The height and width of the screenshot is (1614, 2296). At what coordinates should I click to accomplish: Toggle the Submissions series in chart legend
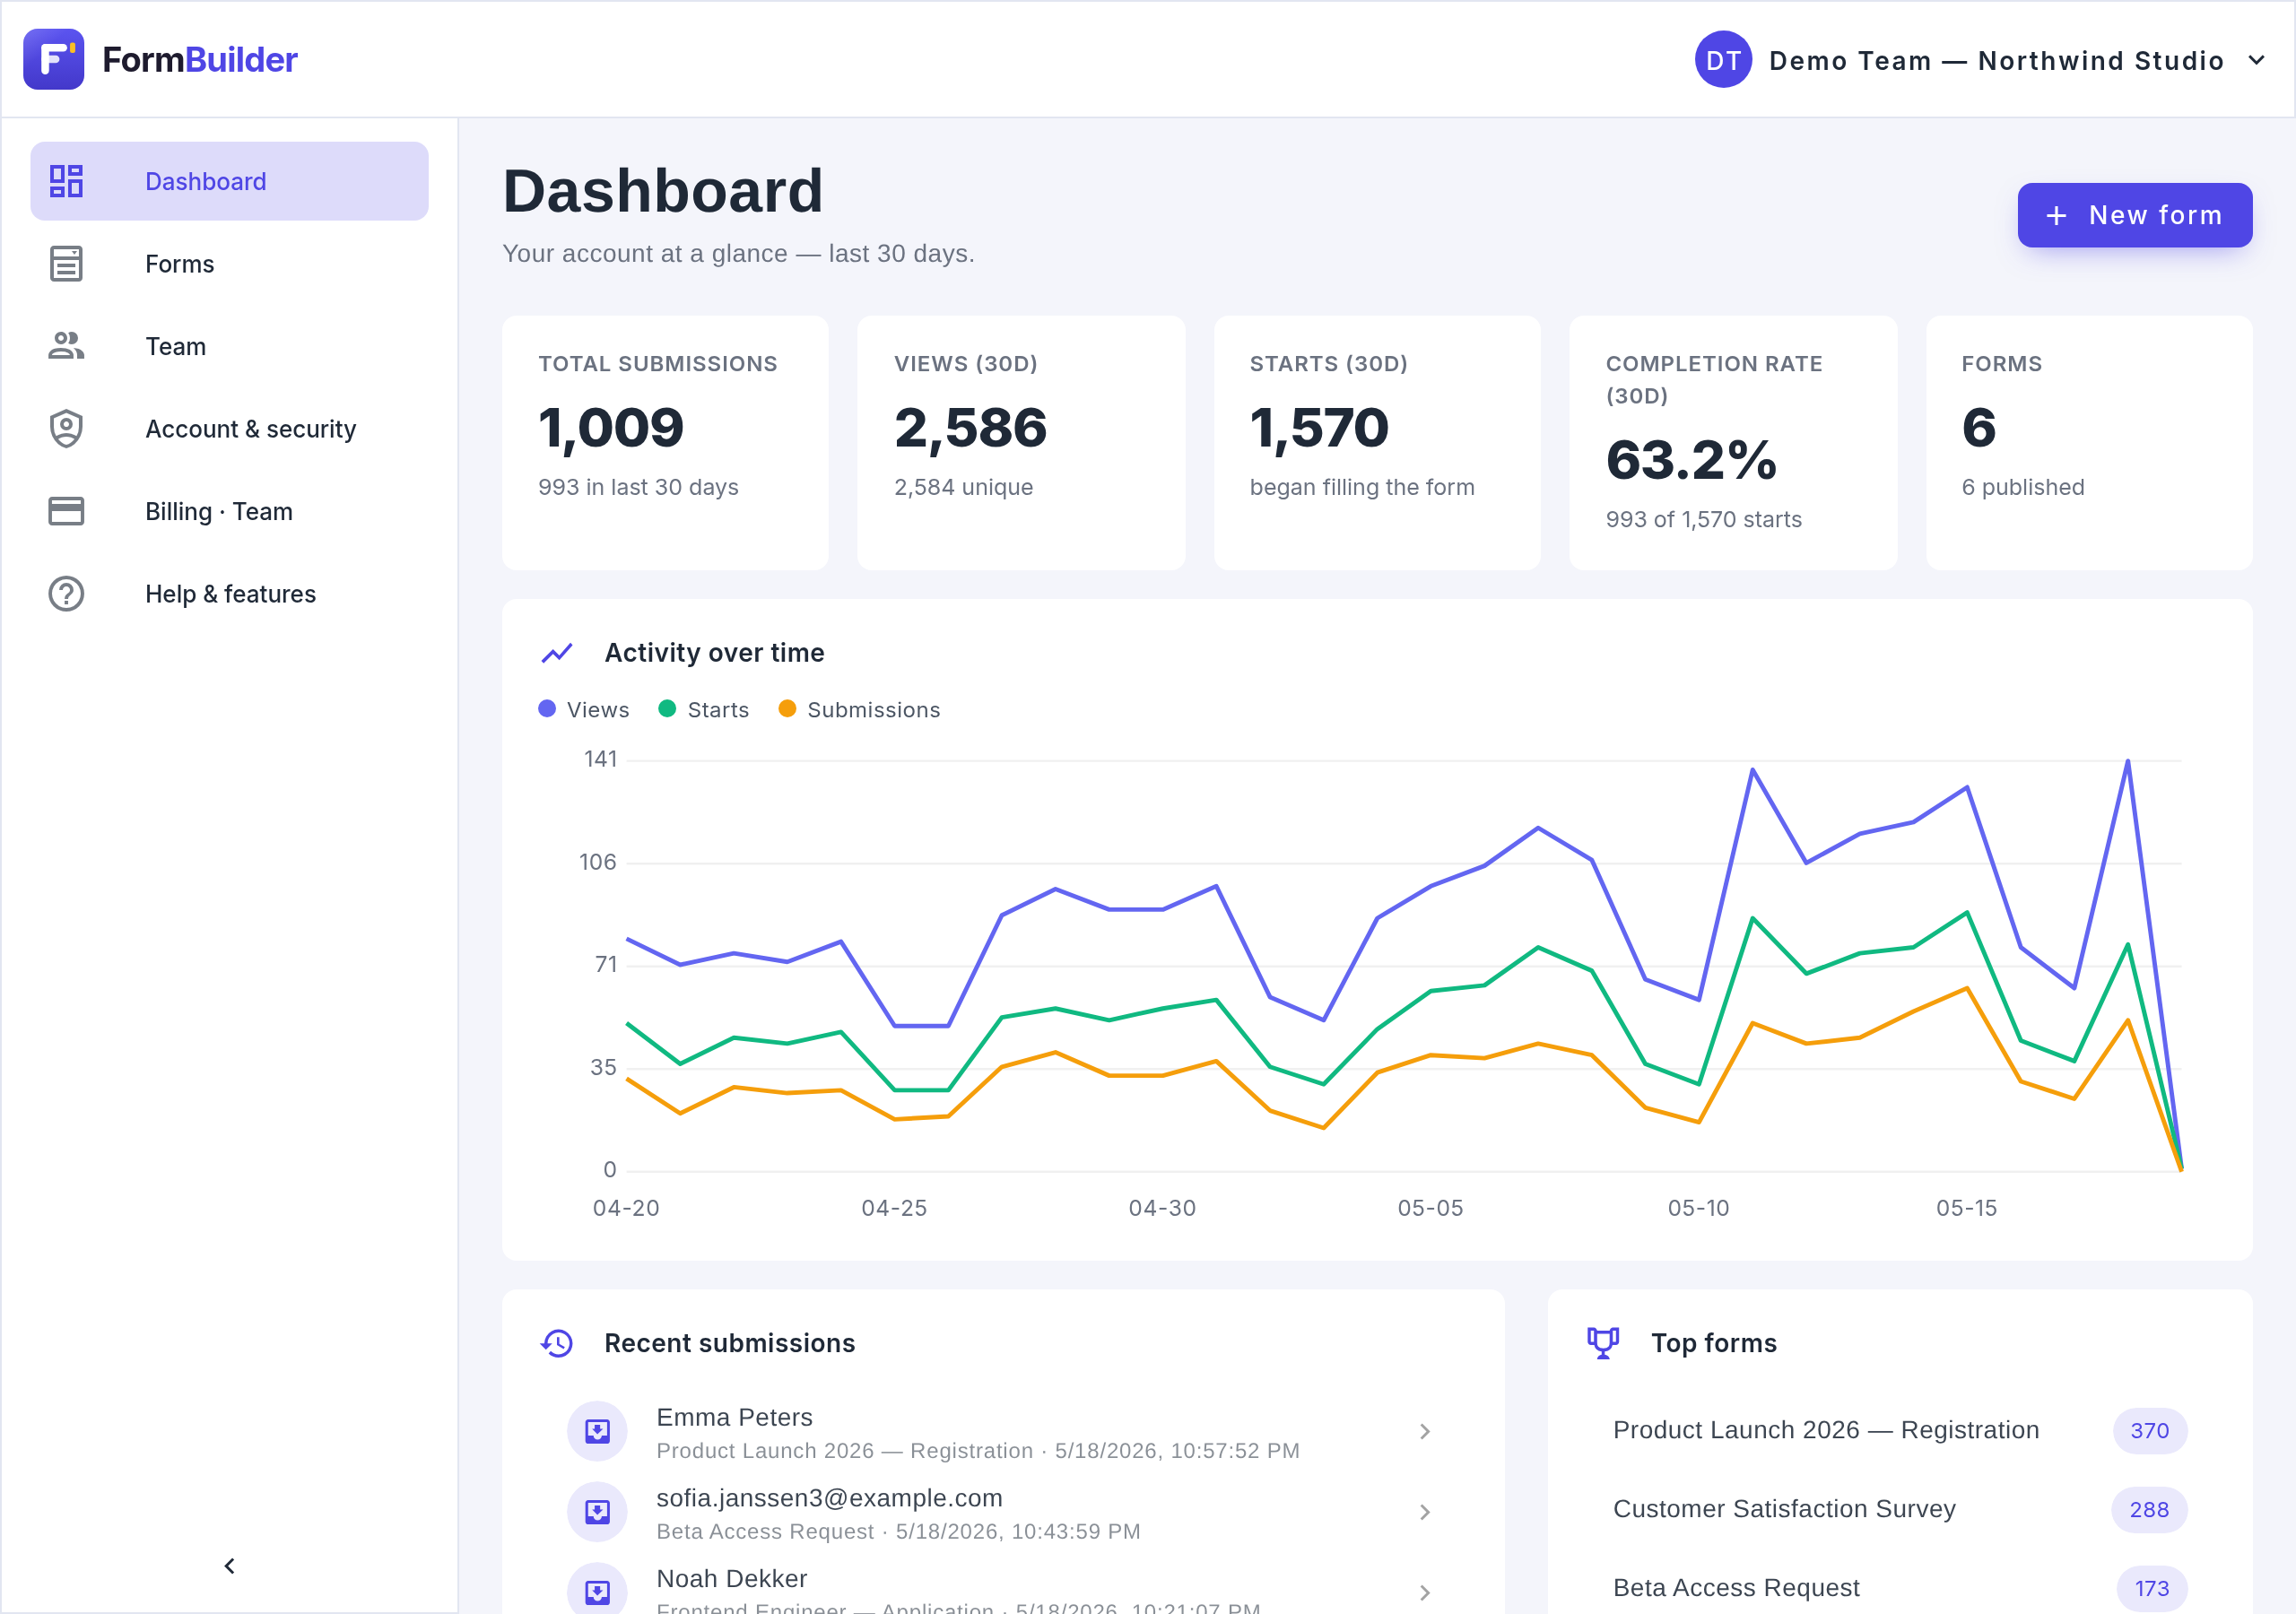pos(859,710)
